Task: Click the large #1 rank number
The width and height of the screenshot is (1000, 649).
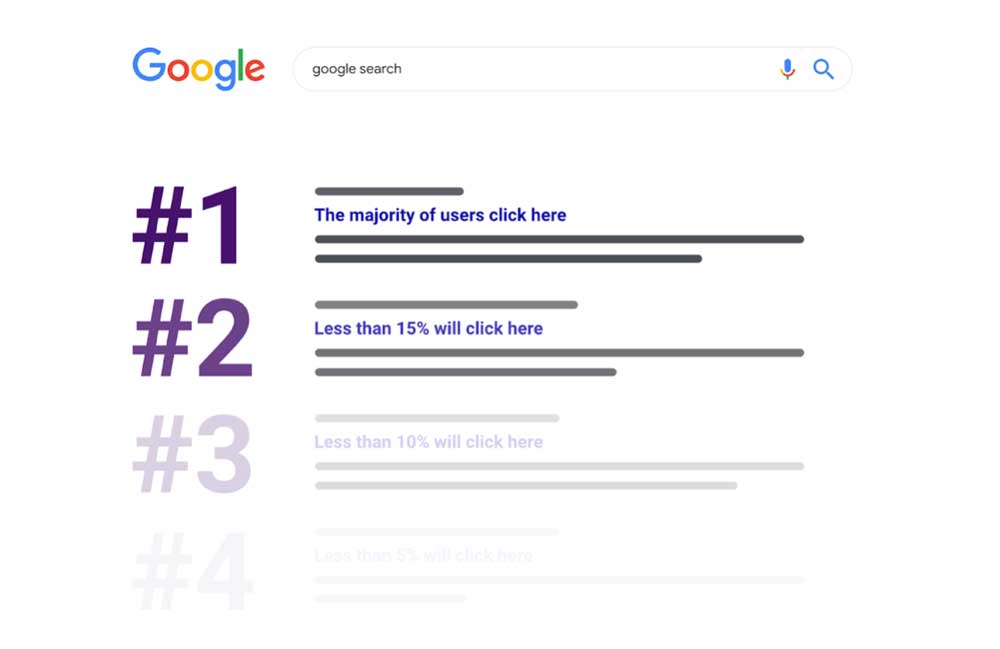Action: [x=187, y=225]
